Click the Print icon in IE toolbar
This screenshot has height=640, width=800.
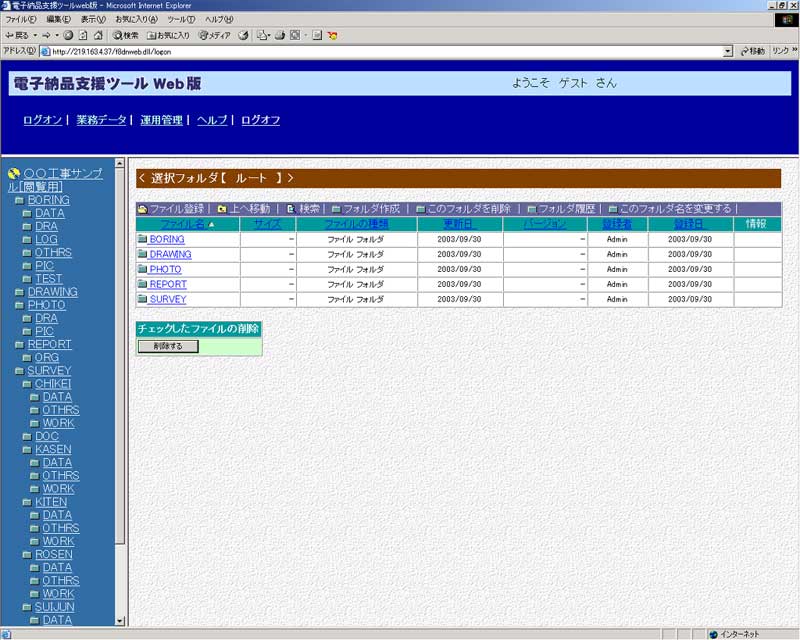pos(280,35)
